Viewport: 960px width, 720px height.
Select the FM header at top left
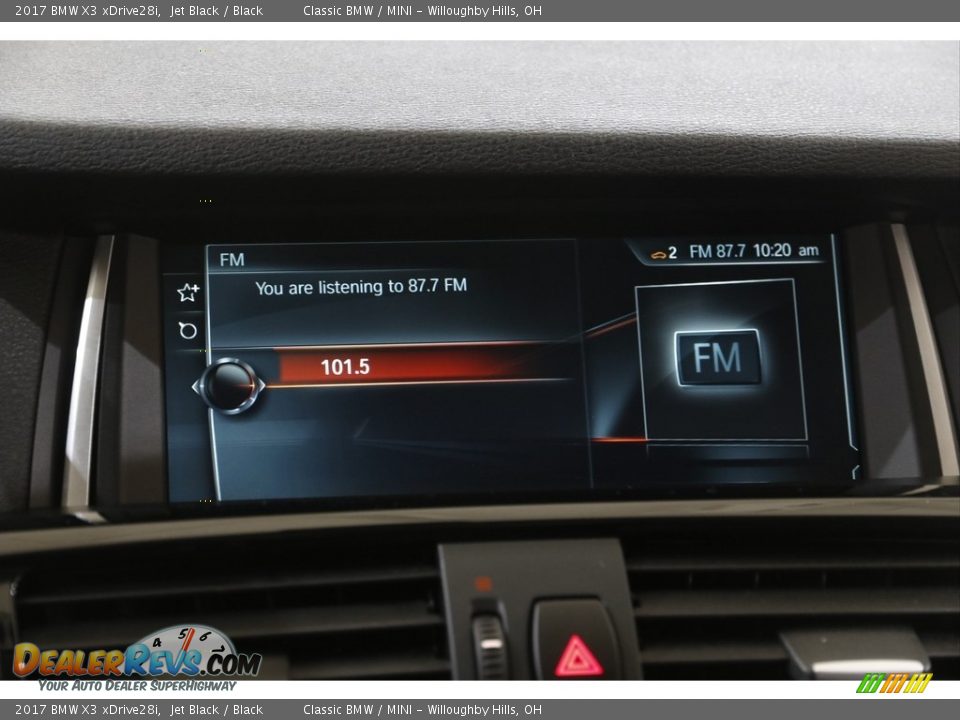point(232,260)
